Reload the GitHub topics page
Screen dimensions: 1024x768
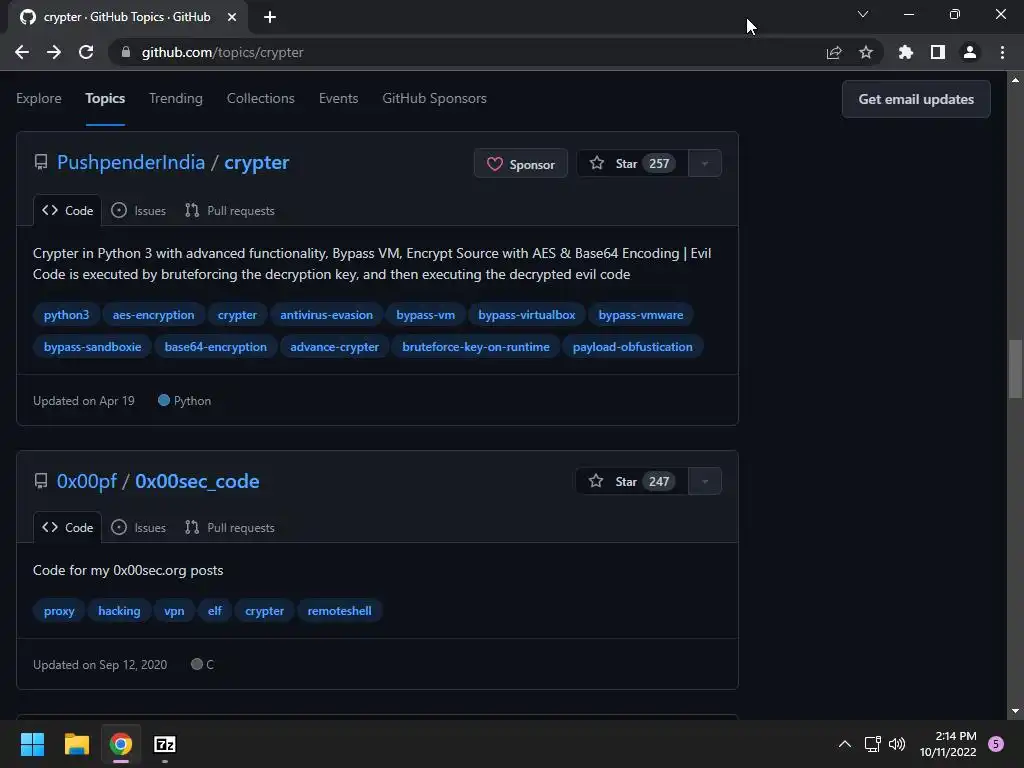(86, 52)
